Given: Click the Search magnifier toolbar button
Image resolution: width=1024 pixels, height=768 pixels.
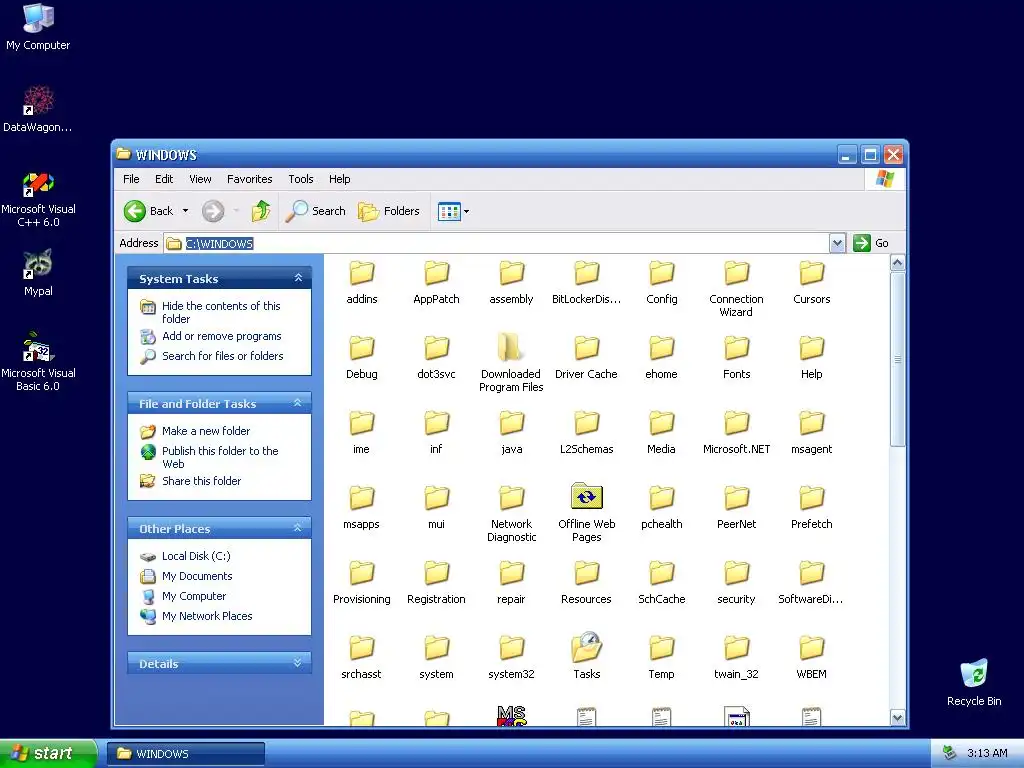Looking at the screenshot, I should 316,211.
